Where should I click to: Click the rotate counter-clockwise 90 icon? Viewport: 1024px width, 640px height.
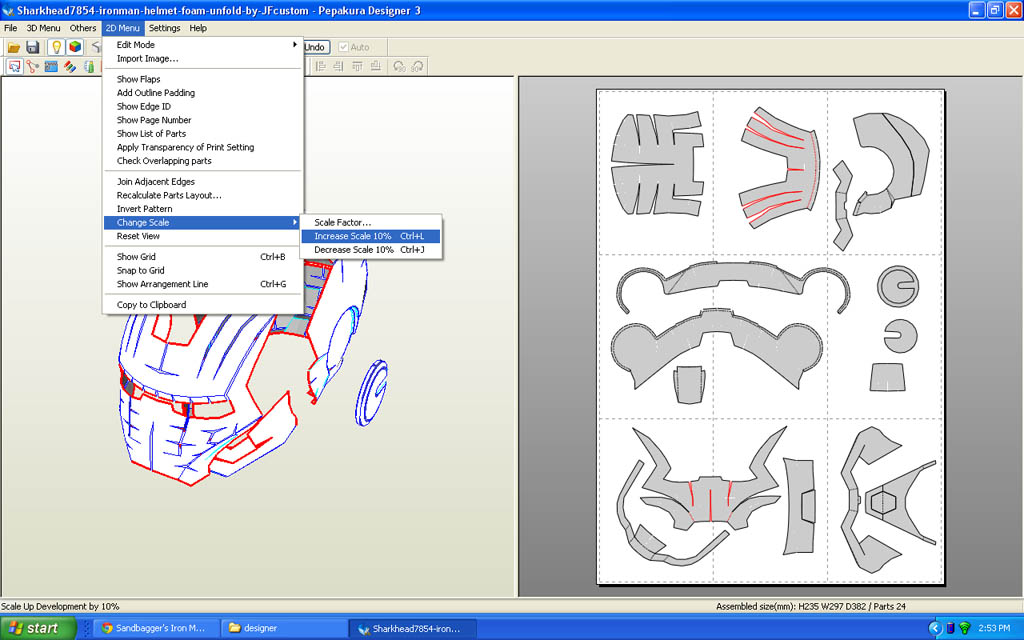(399, 67)
